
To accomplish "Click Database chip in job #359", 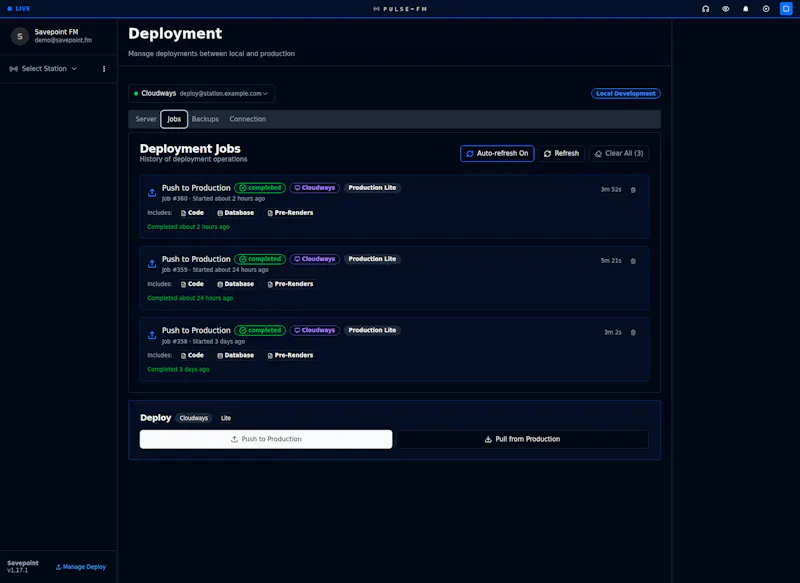I will point(235,284).
